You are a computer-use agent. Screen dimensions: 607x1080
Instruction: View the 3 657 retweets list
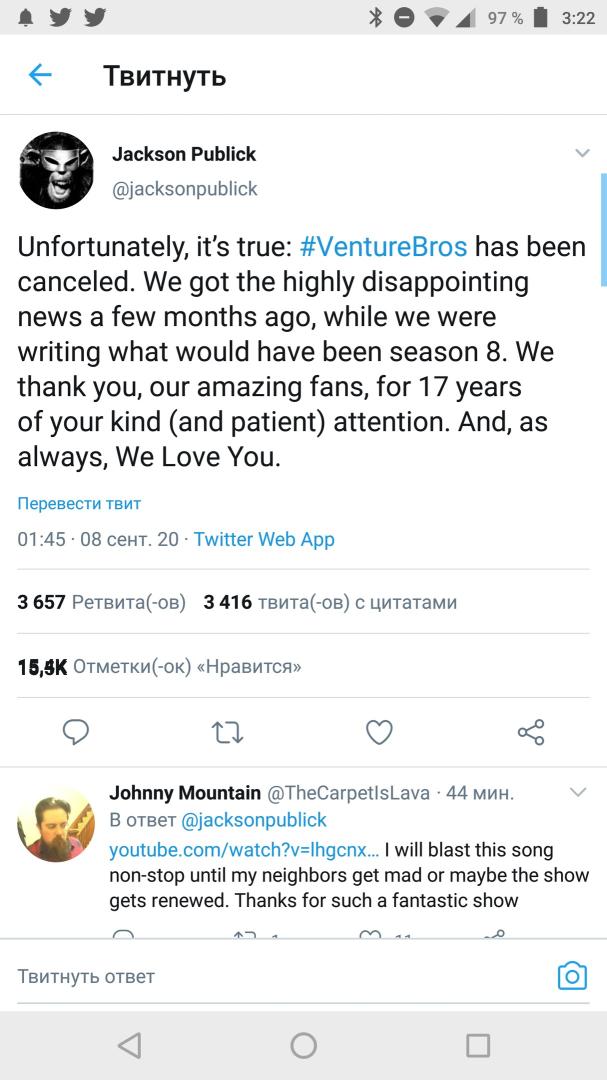tap(101, 602)
